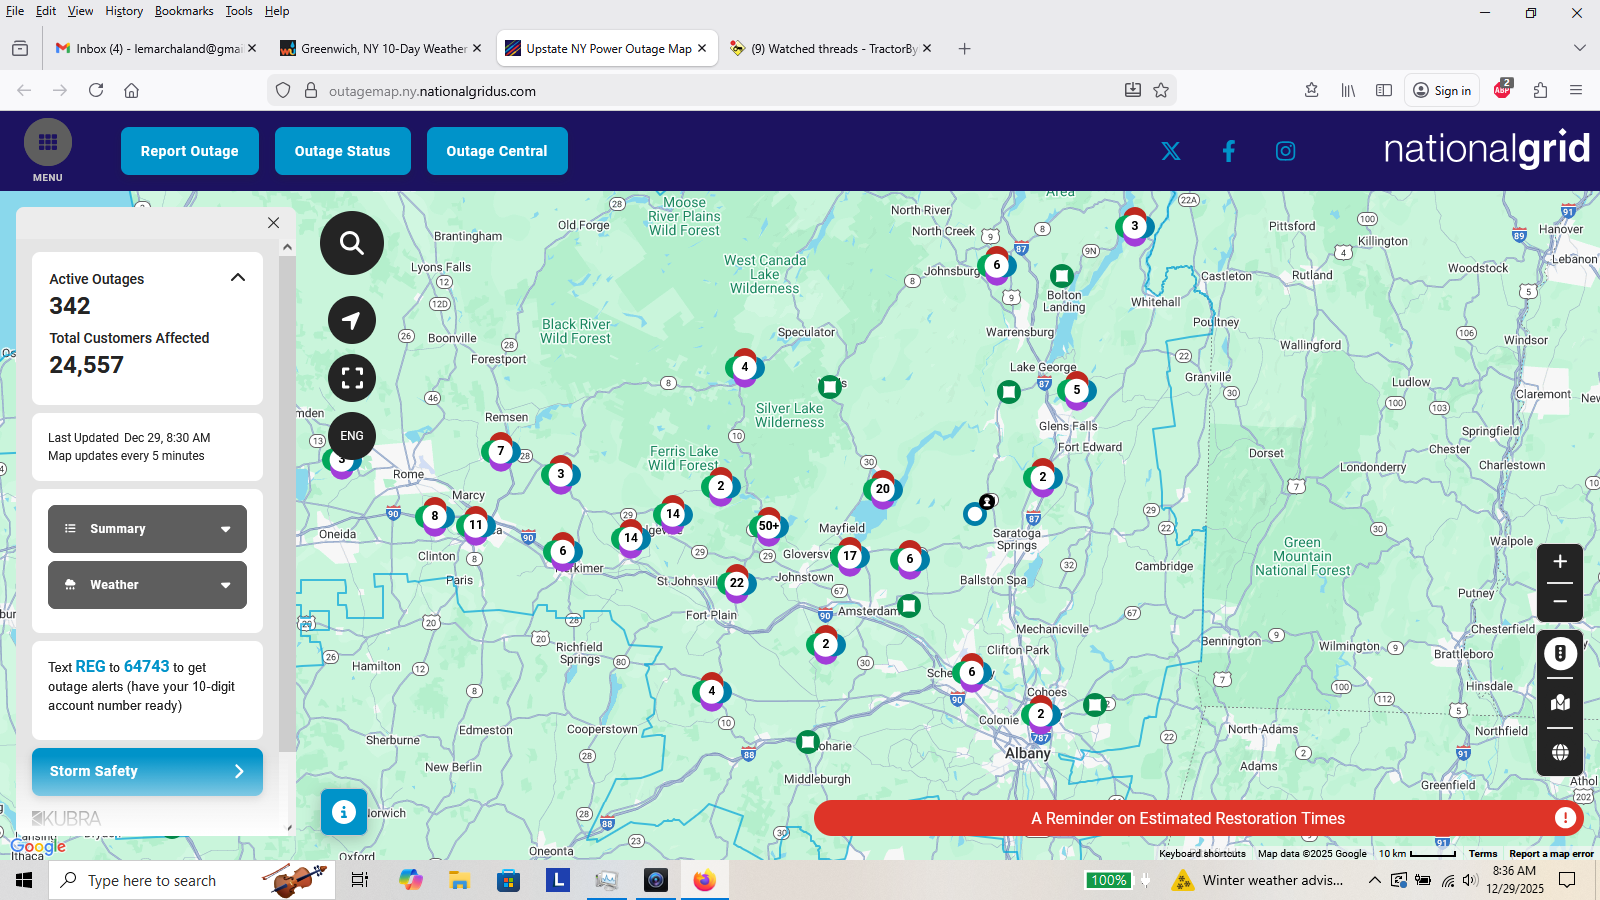1600x900 pixels.
Task: Click the Report Outage button
Action: [189, 151]
